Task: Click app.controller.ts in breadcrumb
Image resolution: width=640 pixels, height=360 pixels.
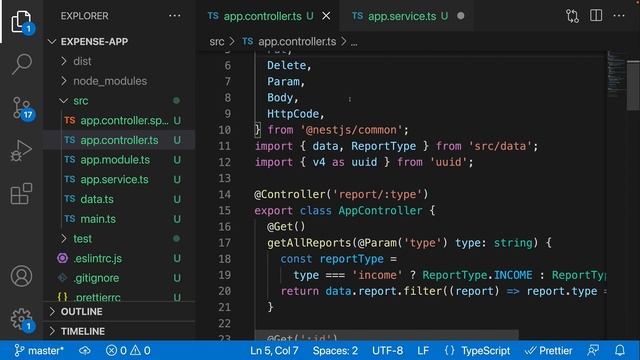Action: tap(290, 42)
